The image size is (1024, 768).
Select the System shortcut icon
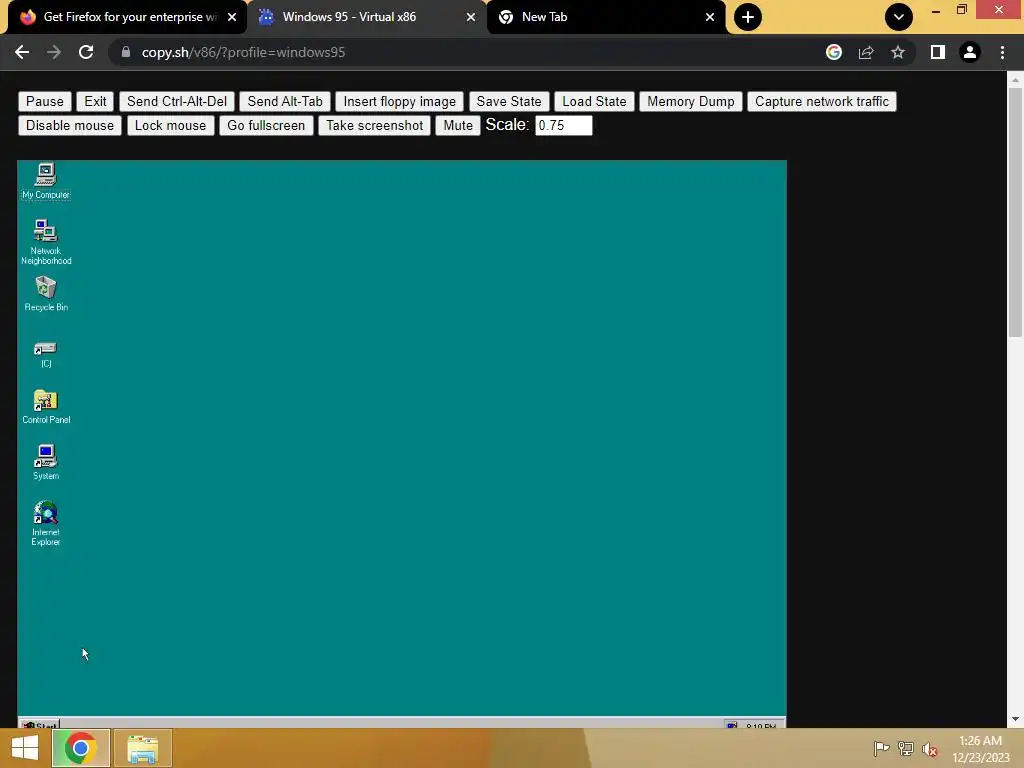pos(45,462)
